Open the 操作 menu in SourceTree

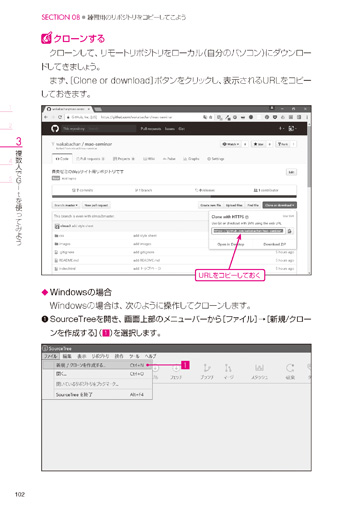pyautogui.click(x=119, y=356)
